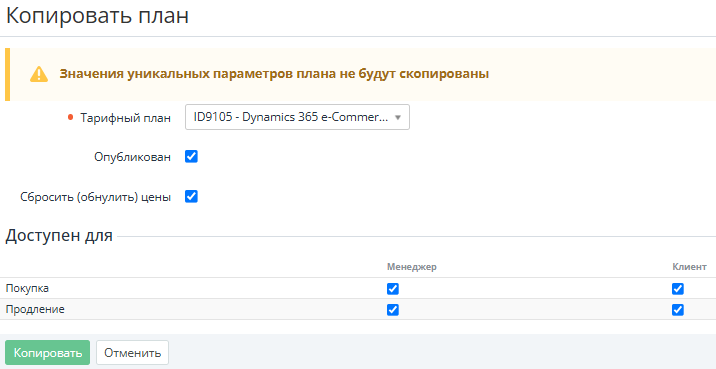Toggle Покупка checkbox for Менеджер
716x369 pixels.
coord(393,289)
